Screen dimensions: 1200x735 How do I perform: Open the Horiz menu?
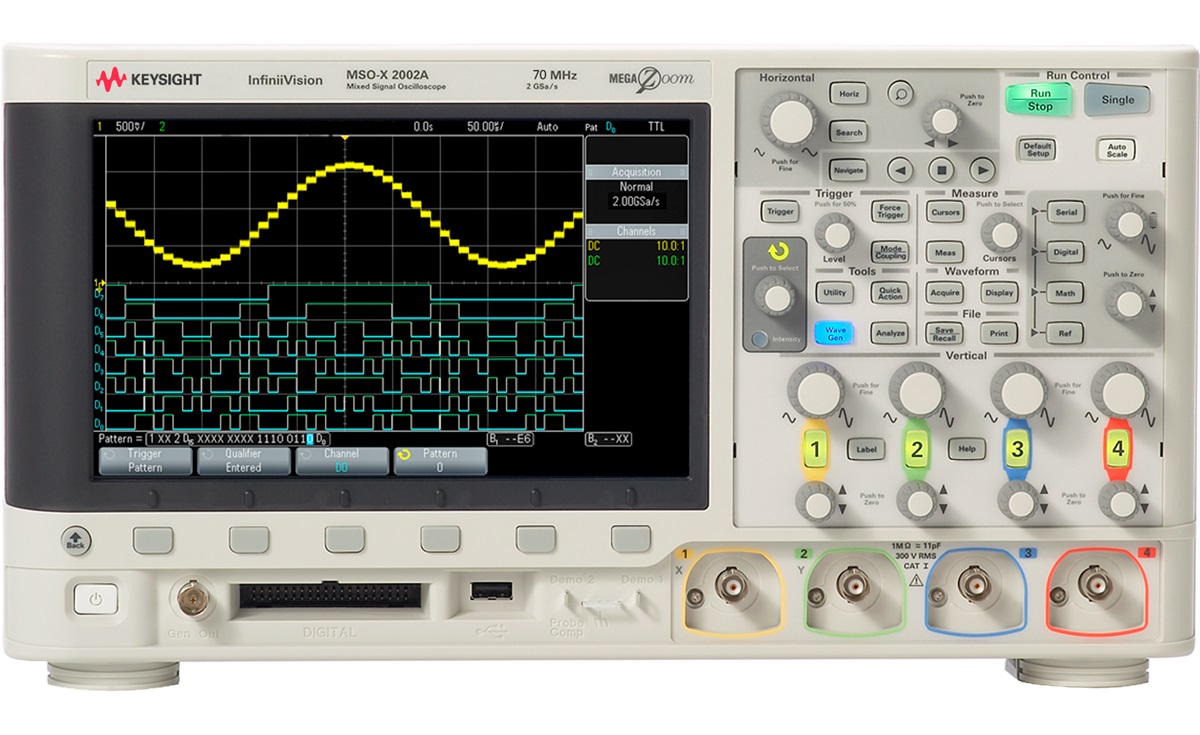pos(848,93)
